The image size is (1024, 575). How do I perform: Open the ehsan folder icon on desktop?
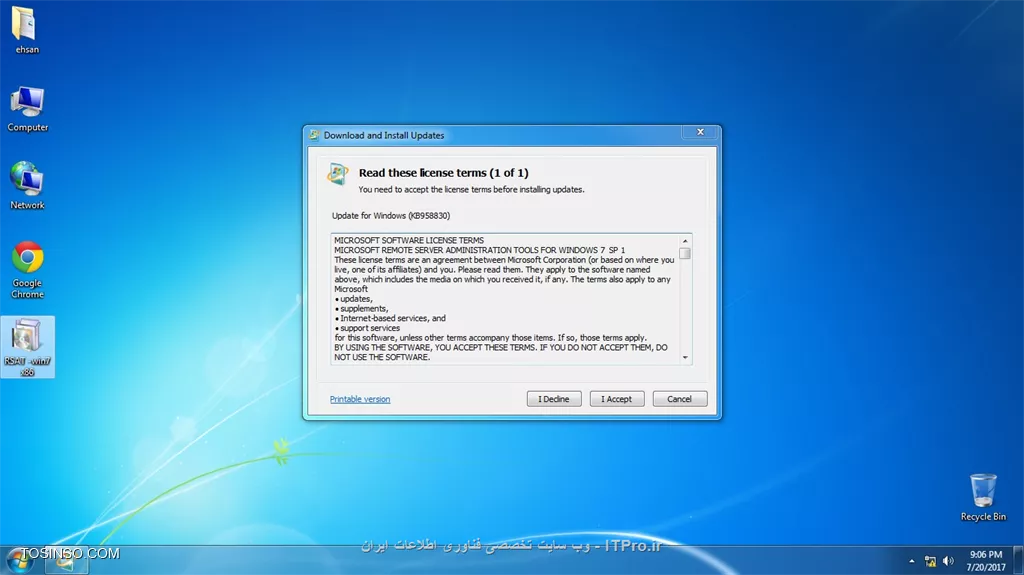coord(27,29)
